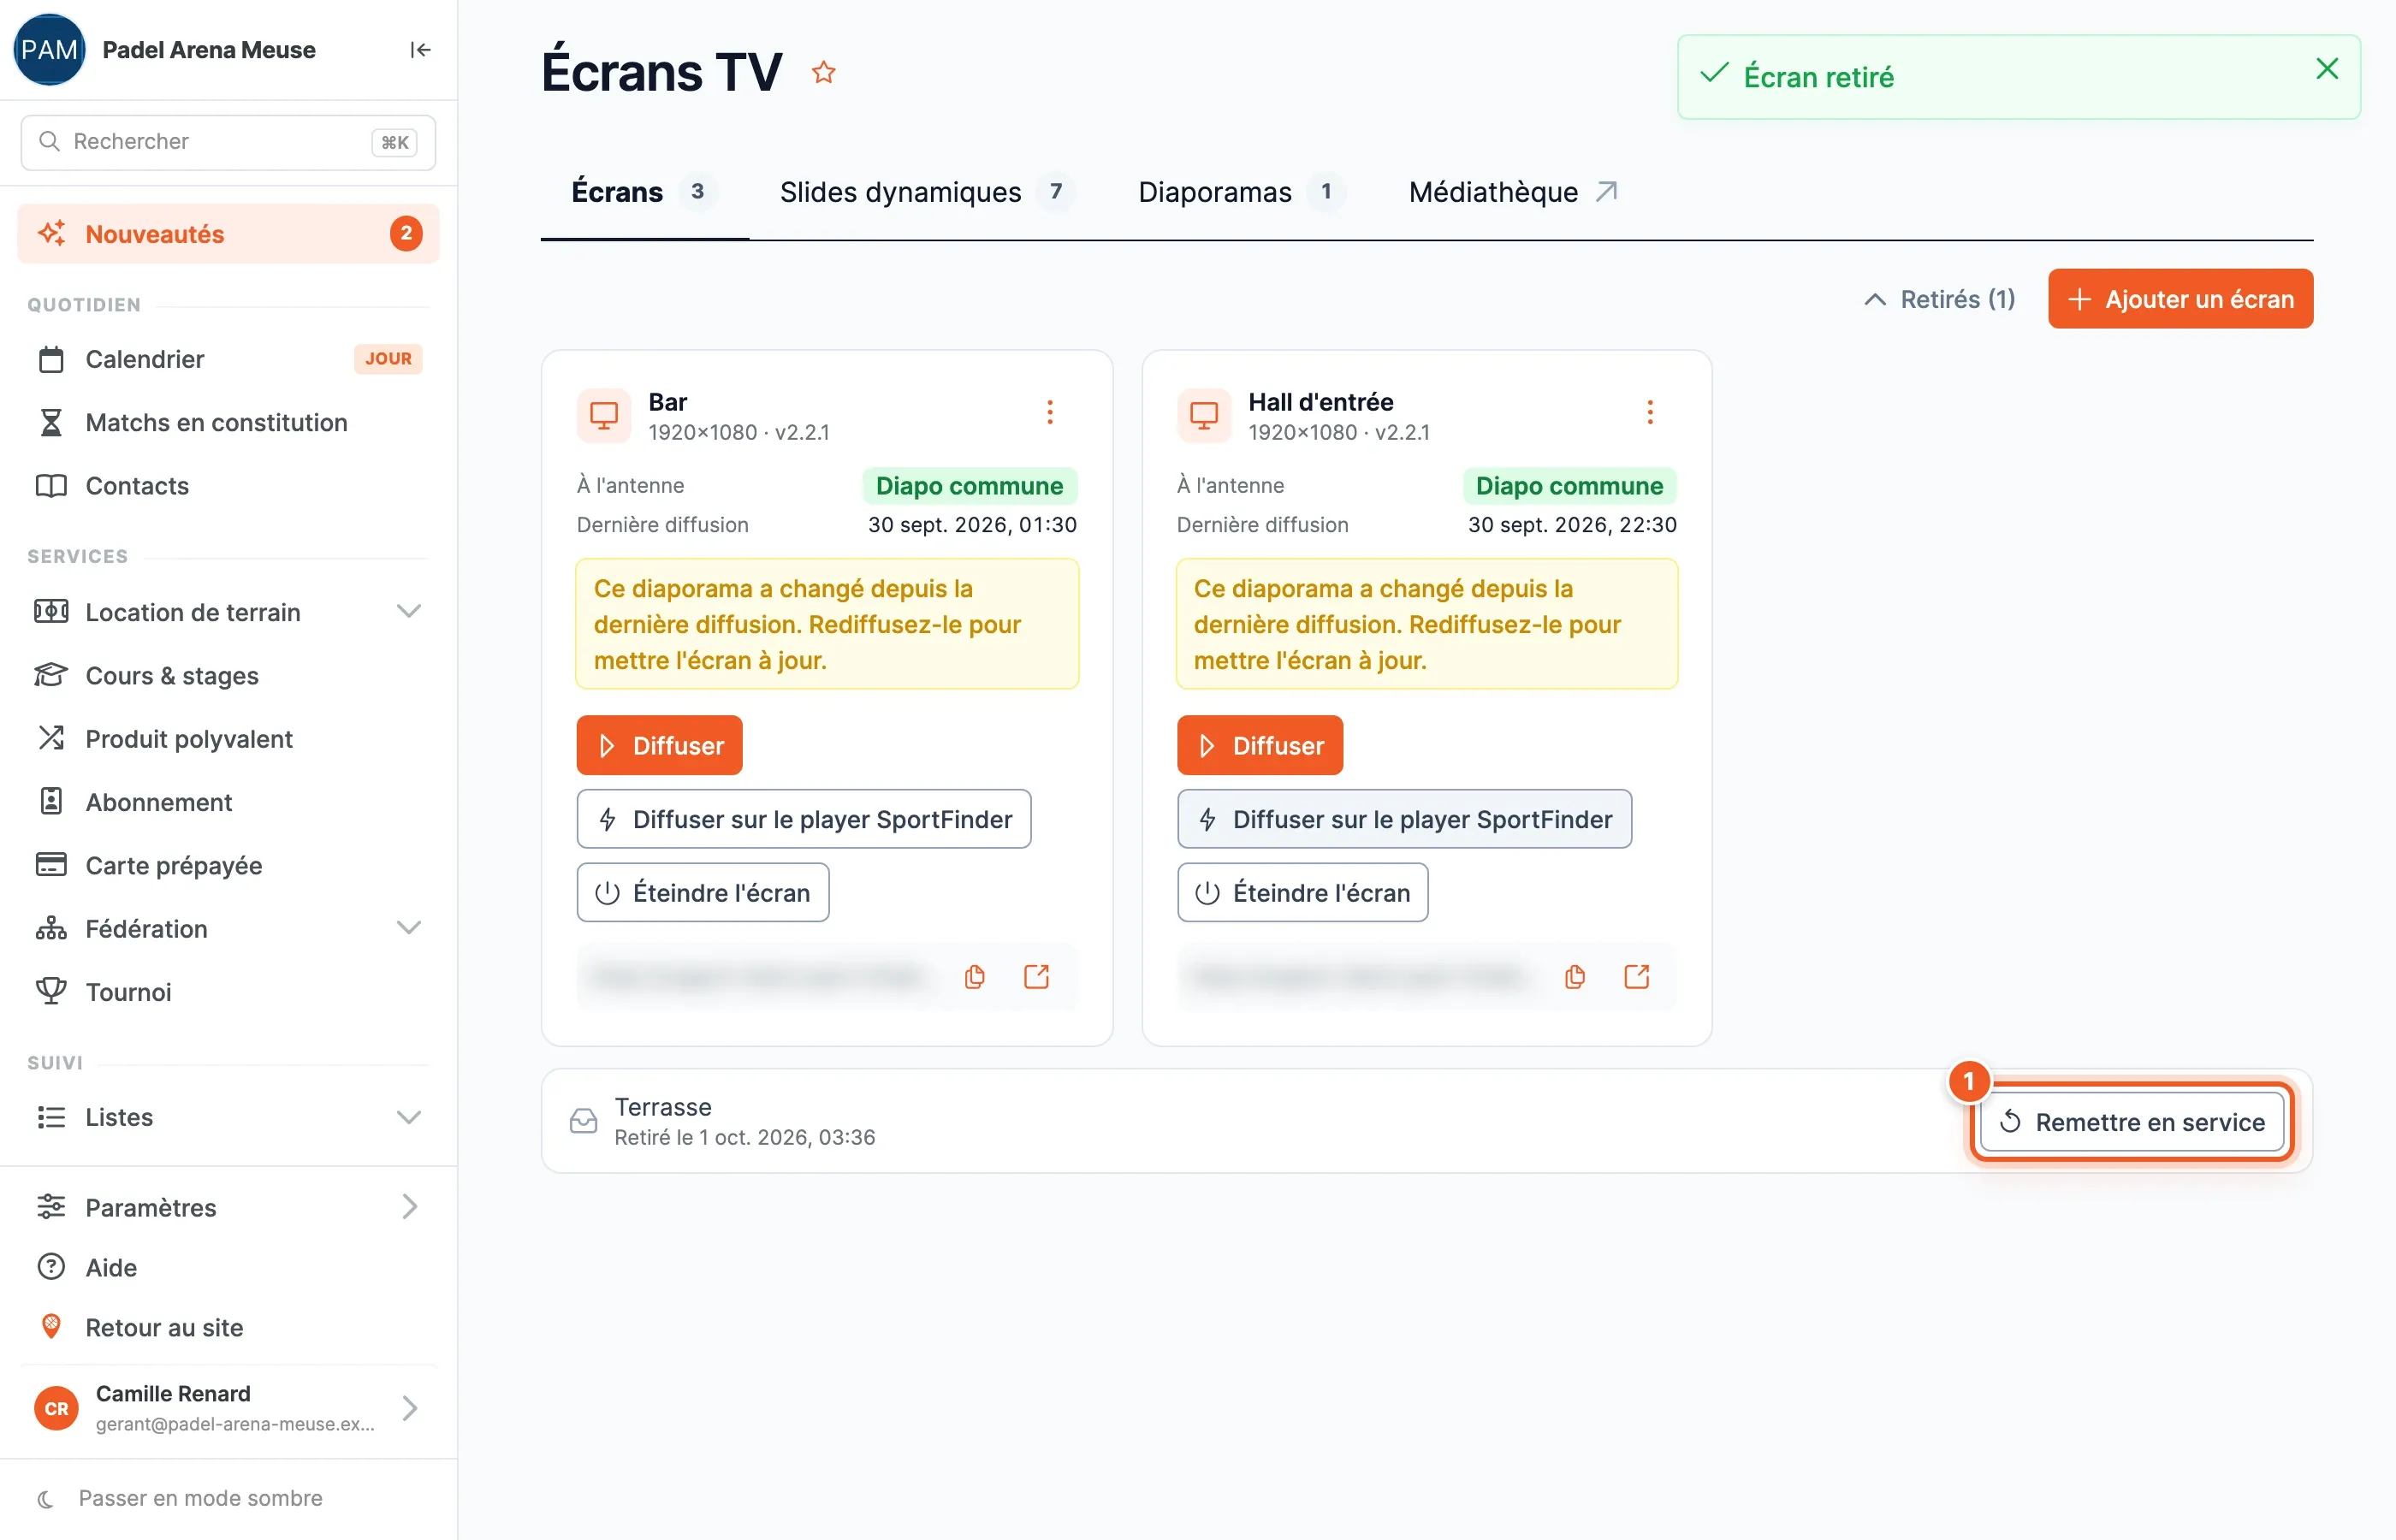Open Cours & stages in sidebar

pyautogui.click(x=229, y=675)
